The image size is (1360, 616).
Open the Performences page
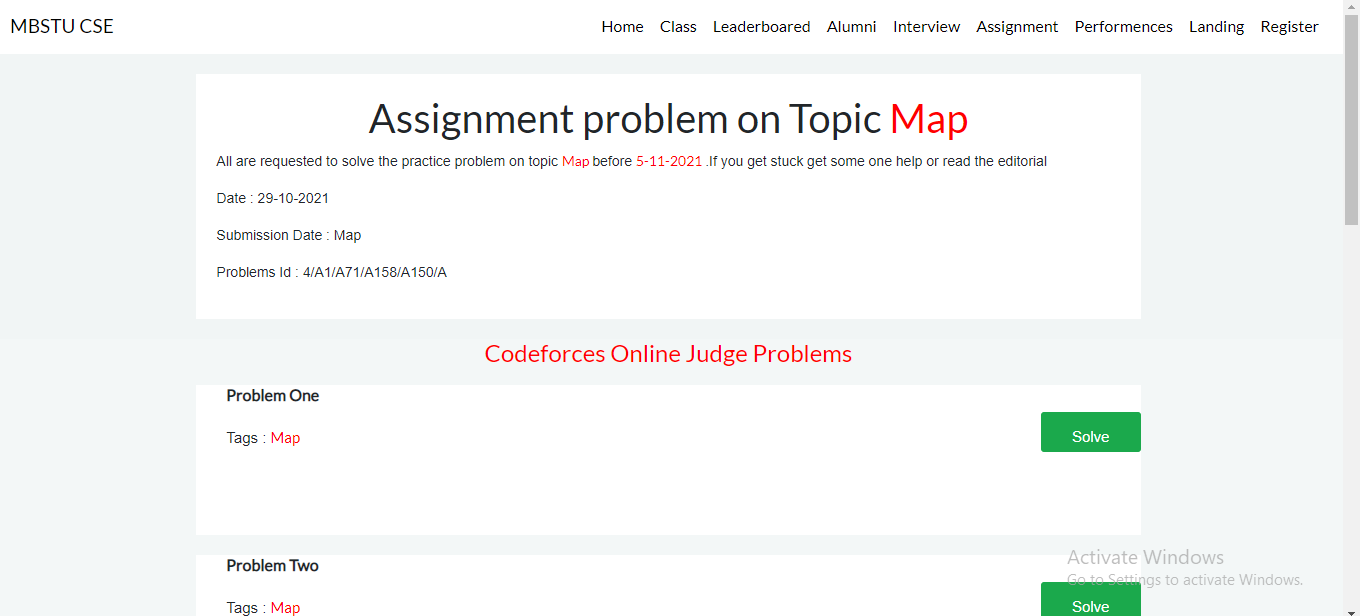pos(1123,26)
